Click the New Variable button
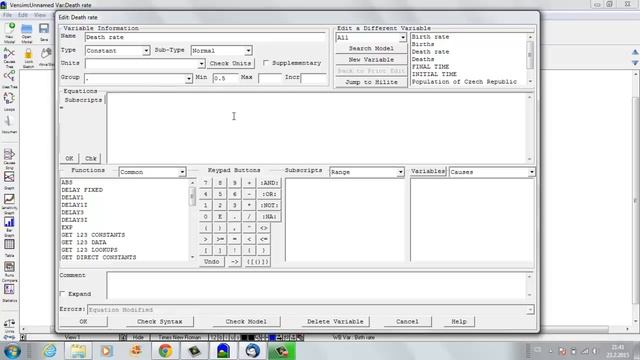 tap(371, 60)
